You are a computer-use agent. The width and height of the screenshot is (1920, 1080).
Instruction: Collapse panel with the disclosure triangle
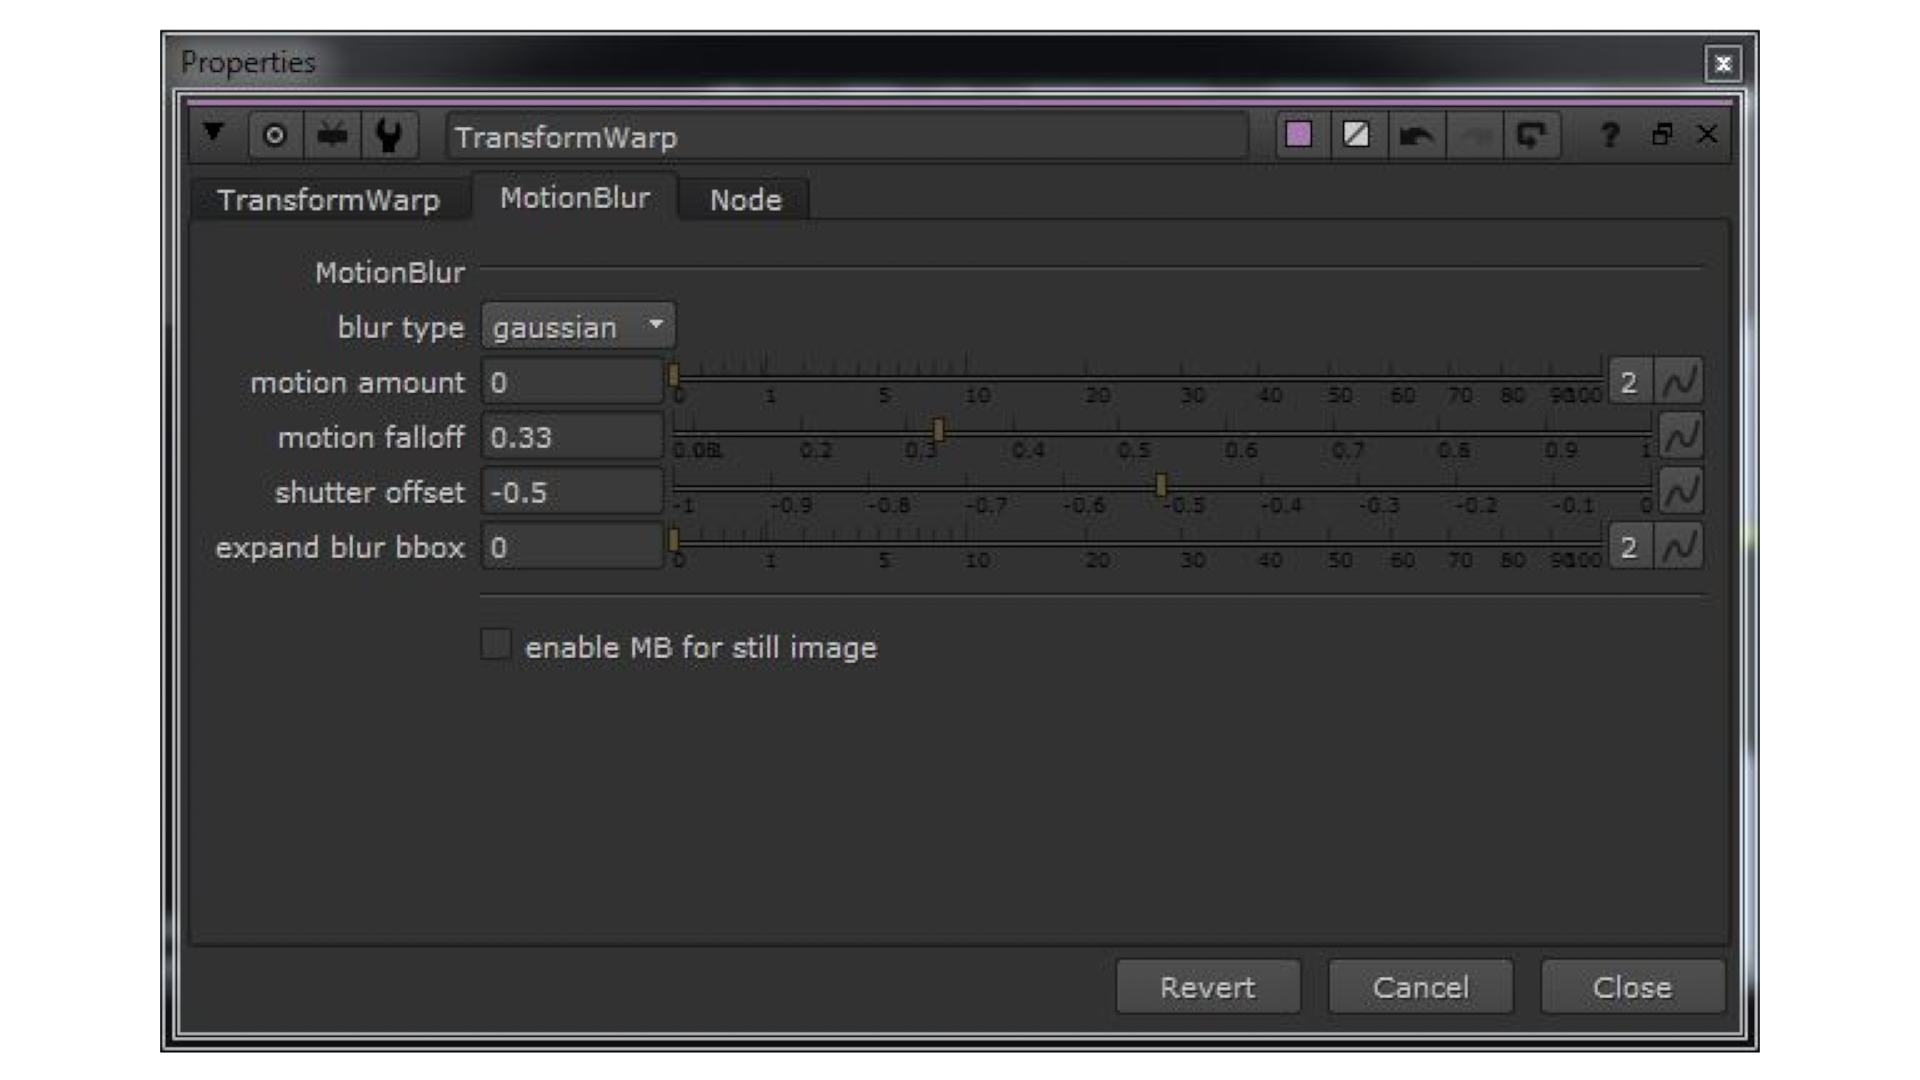point(213,133)
